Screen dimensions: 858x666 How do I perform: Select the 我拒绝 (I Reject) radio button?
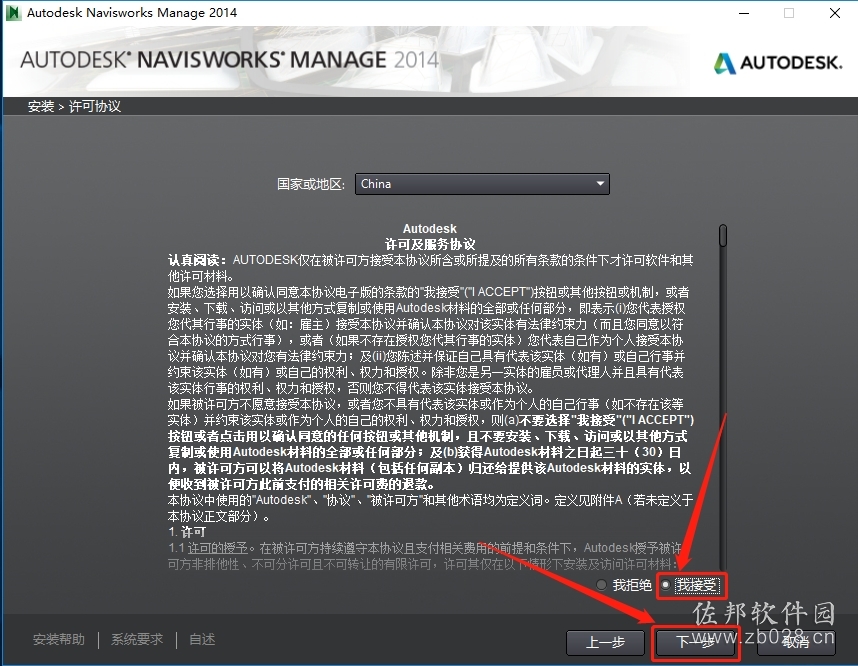click(x=601, y=585)
